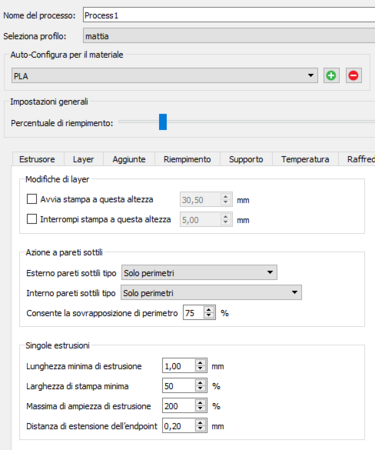Image resolution: width=375 pixels, height=450 pixels.
Task: Increase Lunghezza minima di estrusione value
Action: (200, 363)
